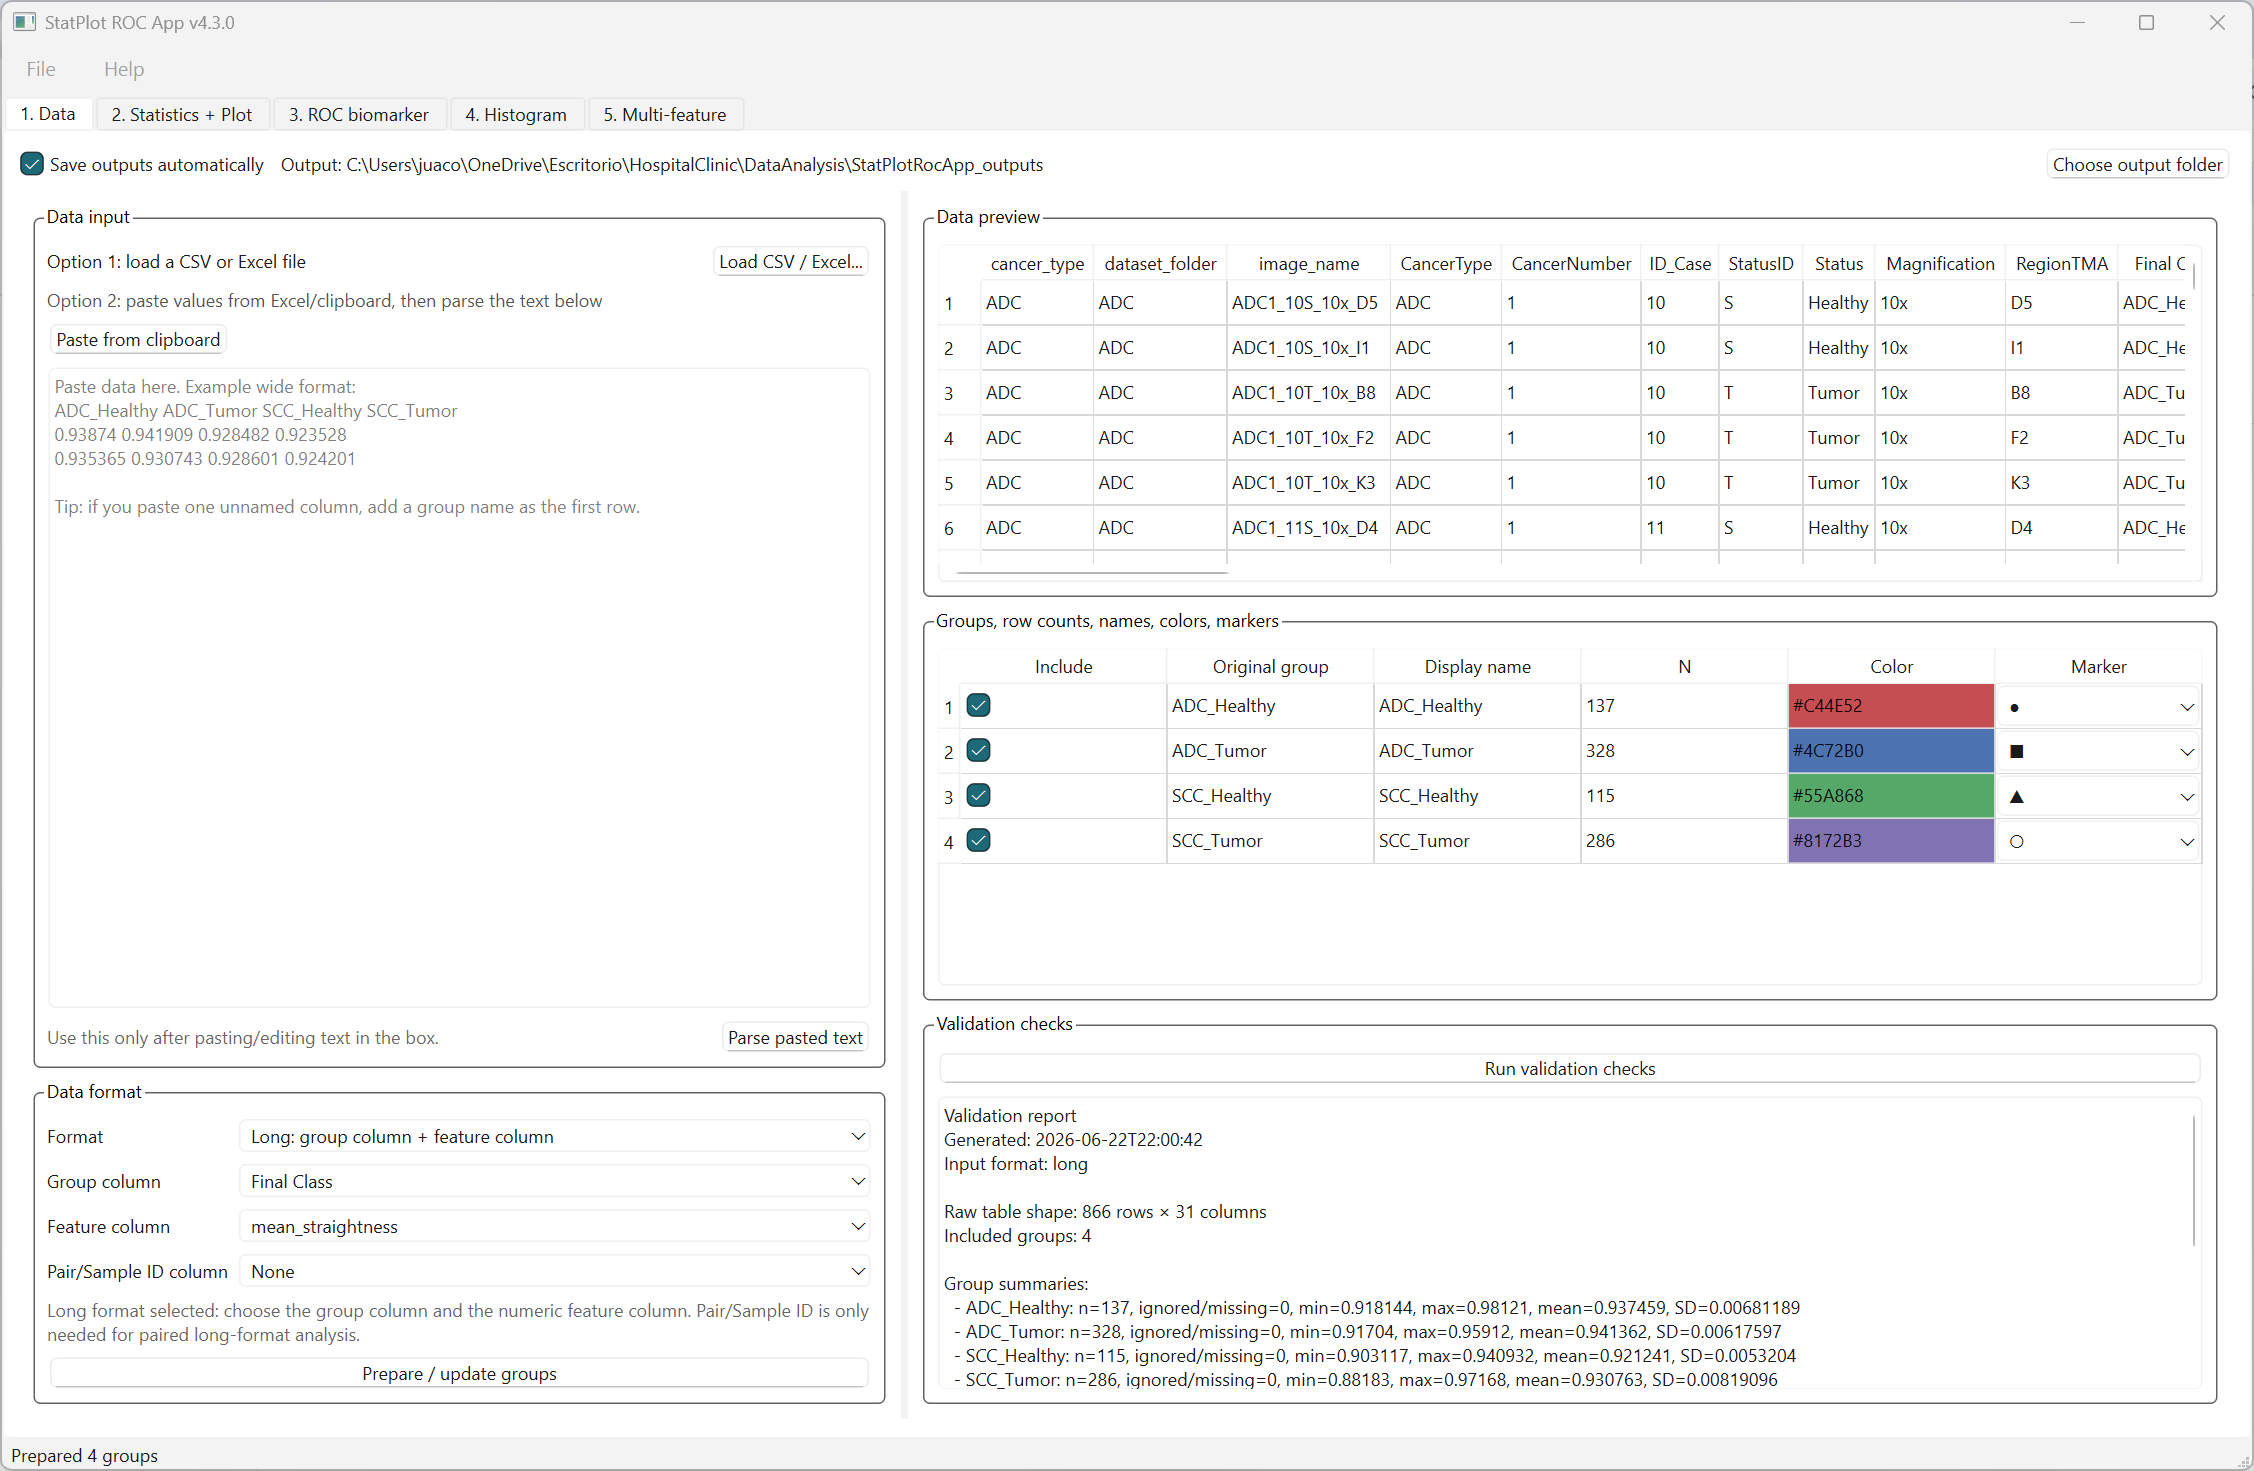The height and width of the screenshot is (1471, 2254).
Task: Click the ID_Case column header
Action: (1680, 264)
